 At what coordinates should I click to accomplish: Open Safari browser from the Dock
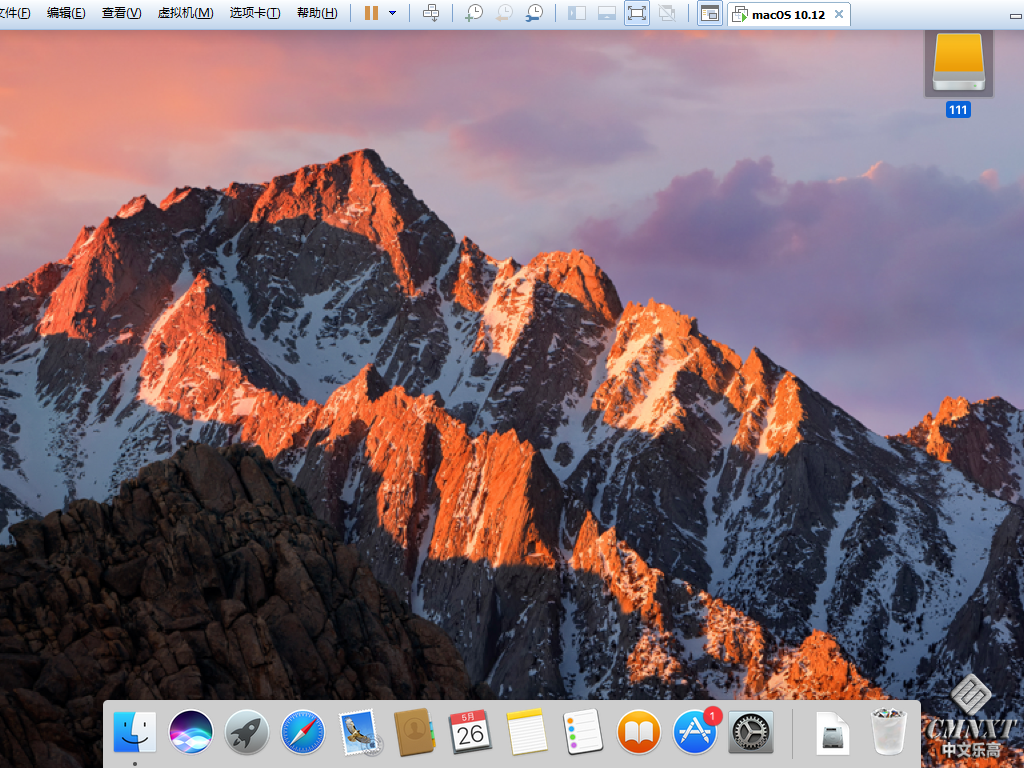point(302,732)
